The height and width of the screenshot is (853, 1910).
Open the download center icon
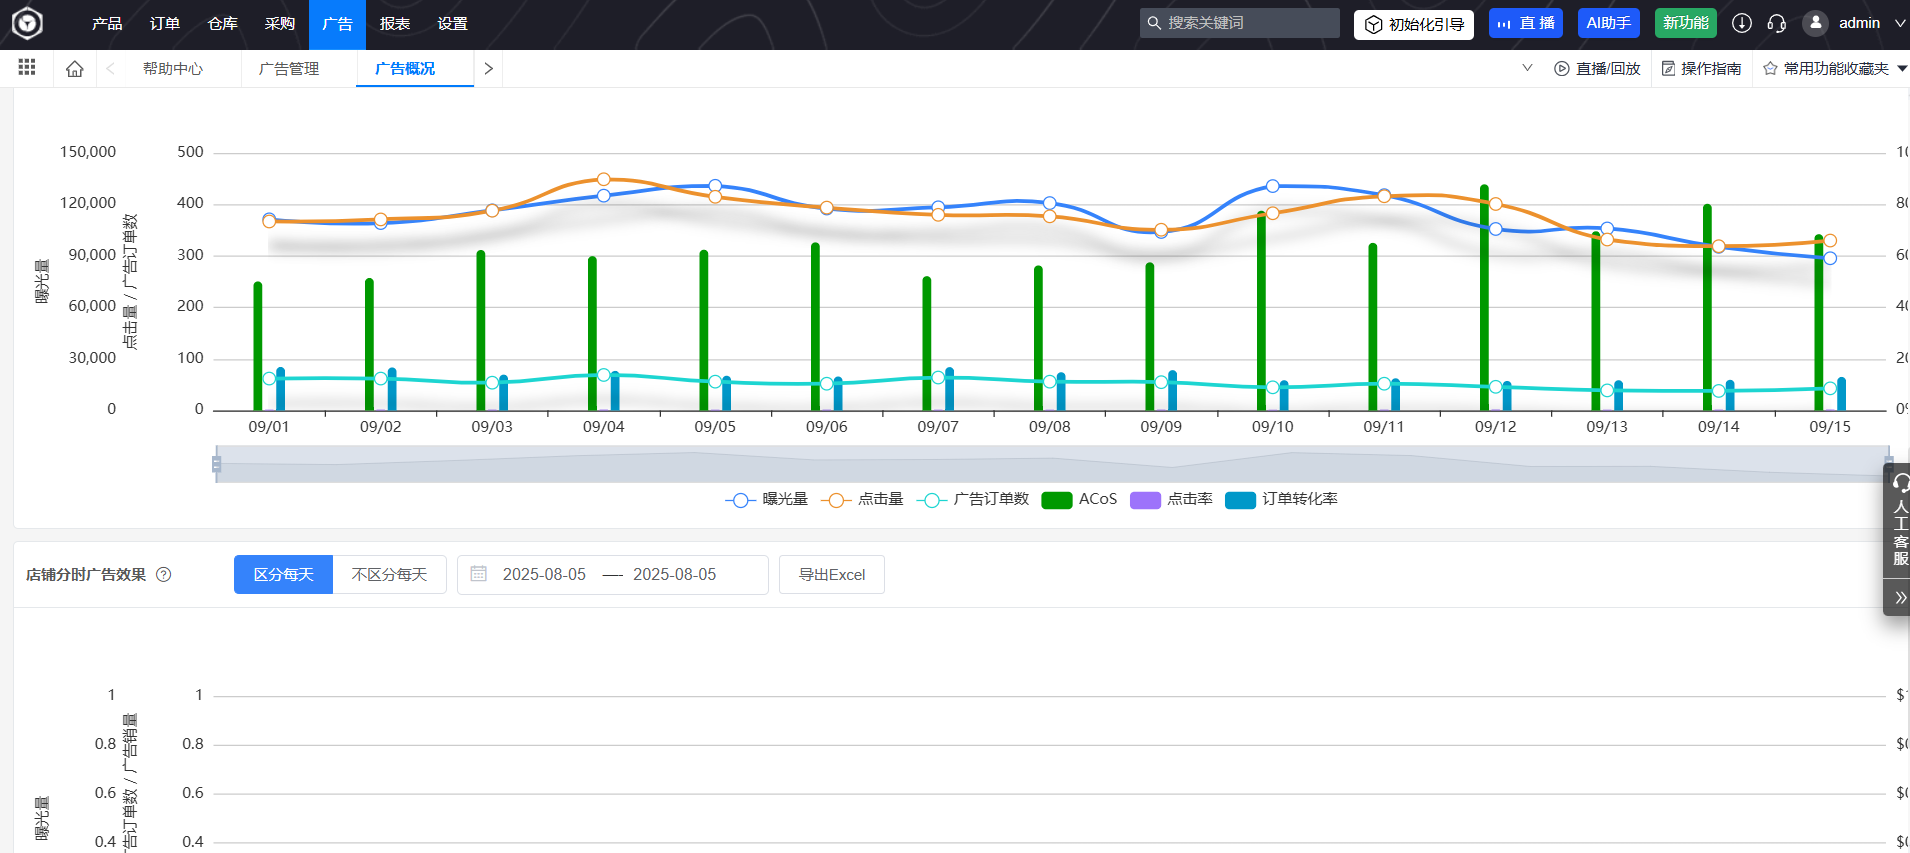tap(1742, 23)
